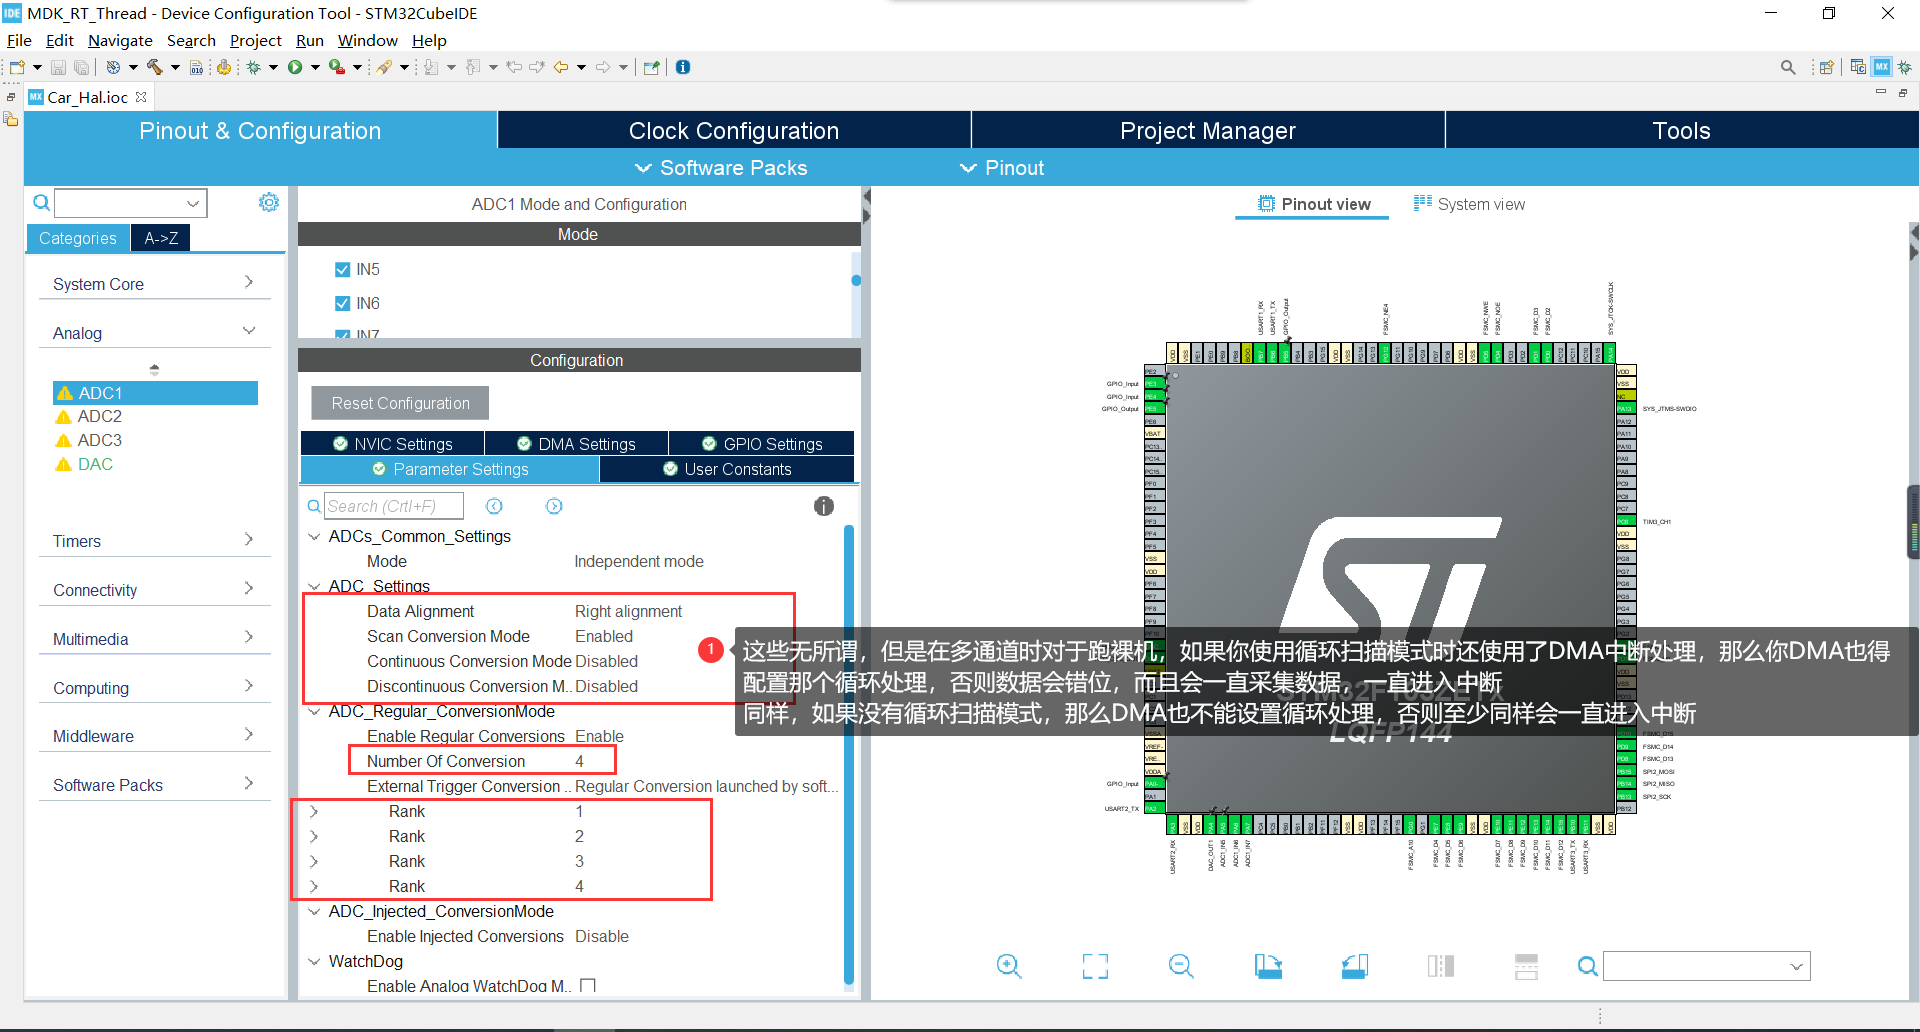The width and height of the screenshot is (1920, 1032).
Task: Uncheck the IN5 channel checkbox
Action: pyautogui.click(x=341, y=268)
